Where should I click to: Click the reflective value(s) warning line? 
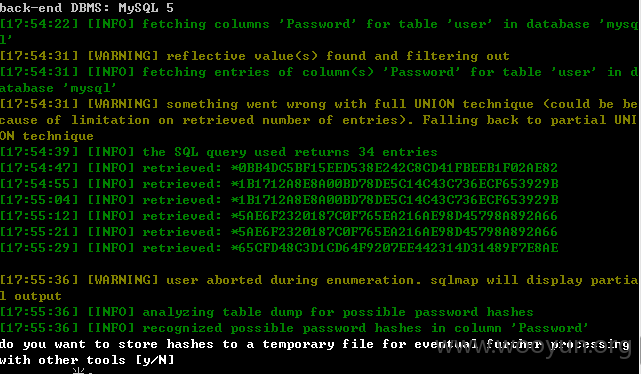click(255, 56)
